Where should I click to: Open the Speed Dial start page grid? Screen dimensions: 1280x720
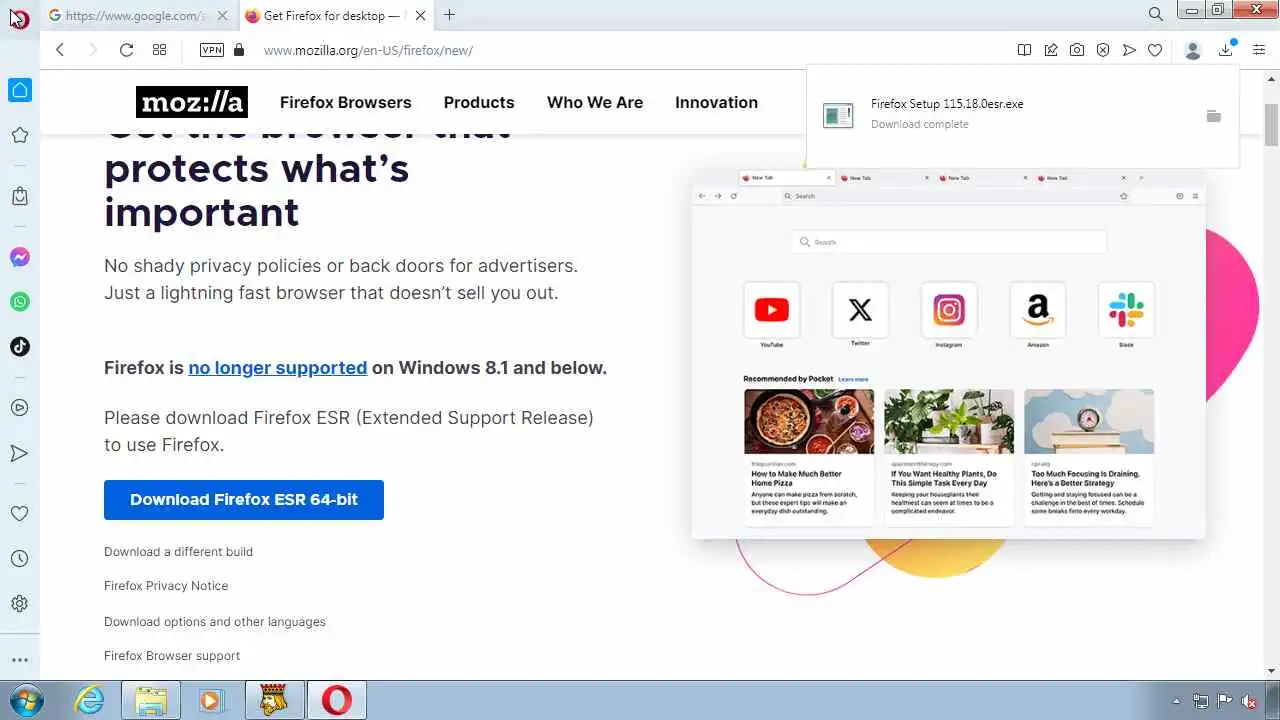point(159,50)
